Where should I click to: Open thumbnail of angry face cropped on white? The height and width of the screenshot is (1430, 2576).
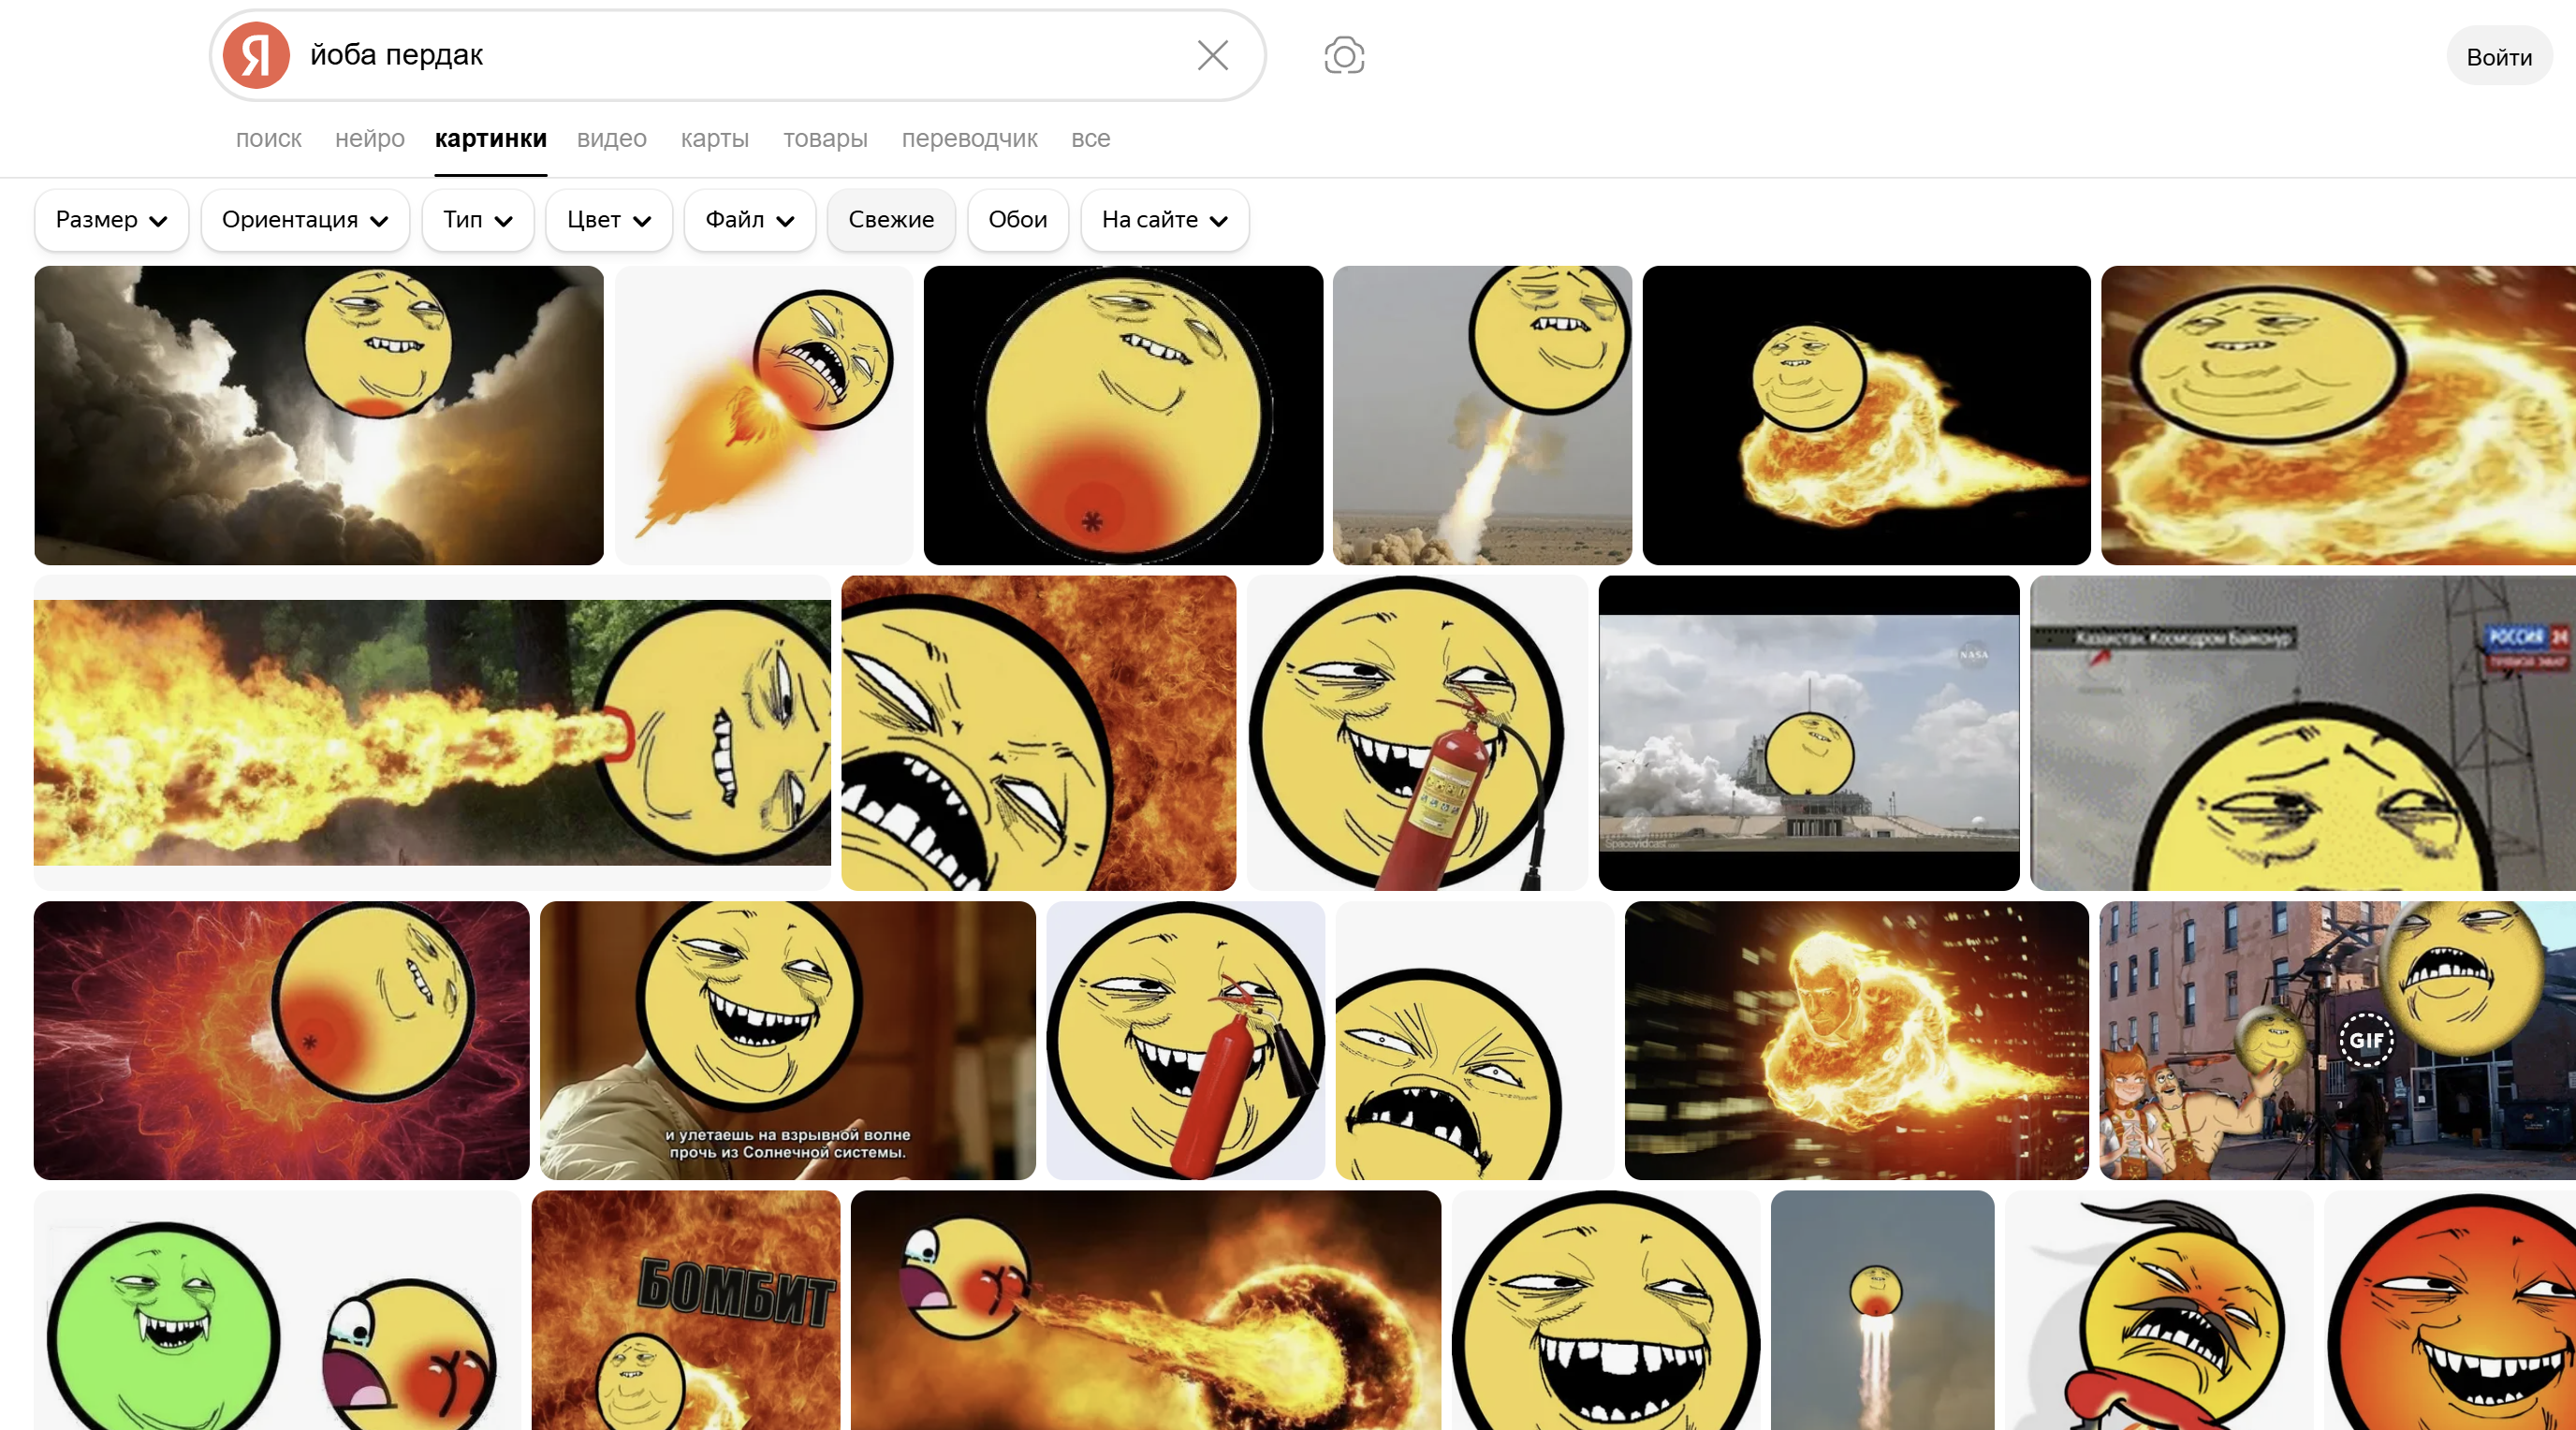pyautogui.click(x=1474, y=1040)
